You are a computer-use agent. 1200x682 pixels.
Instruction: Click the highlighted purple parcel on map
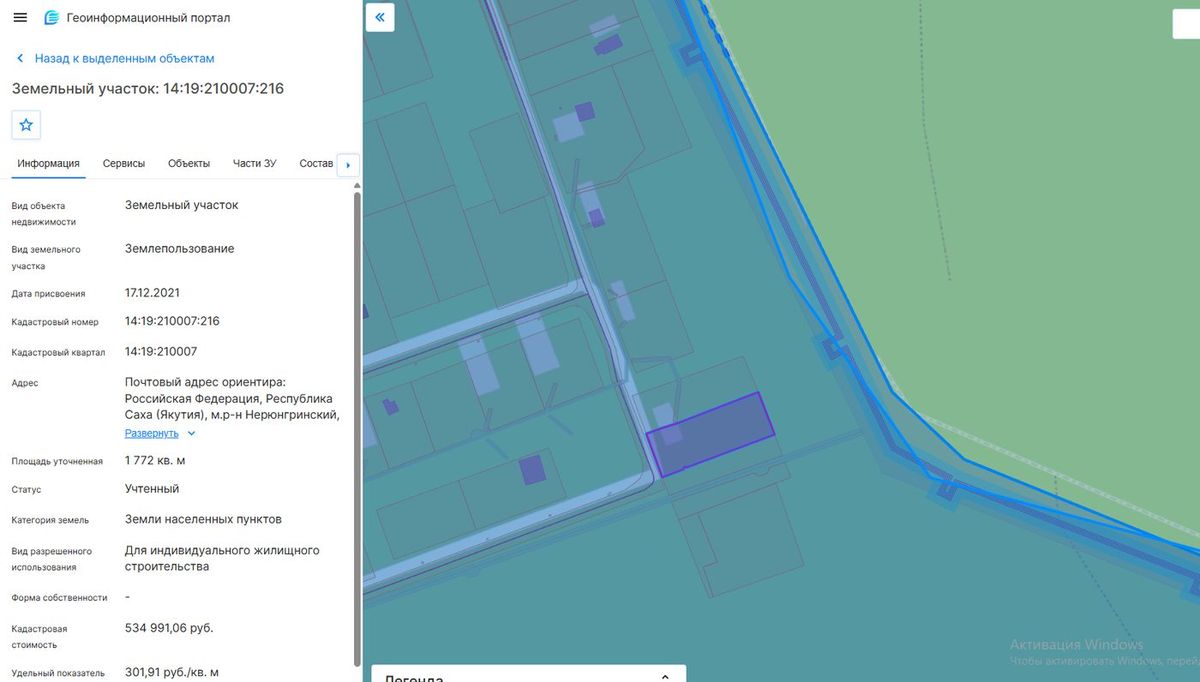click(712, 433)
